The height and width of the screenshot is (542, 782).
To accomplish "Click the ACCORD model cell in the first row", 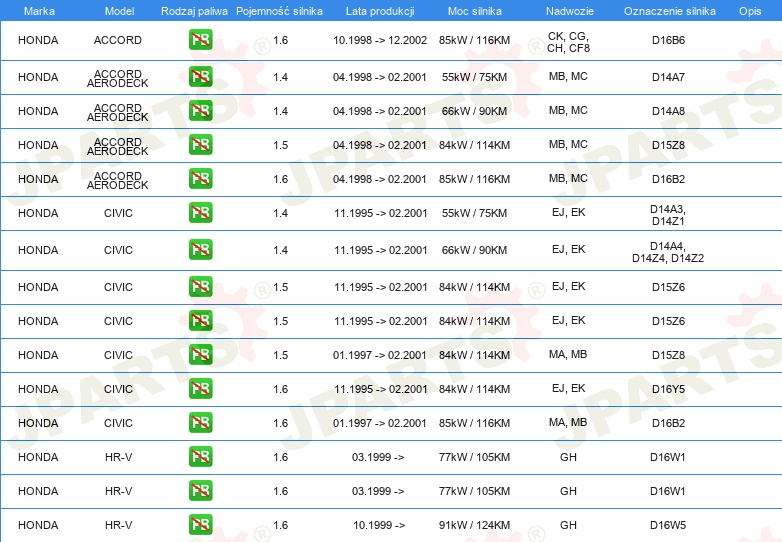I will pos(118,40).
